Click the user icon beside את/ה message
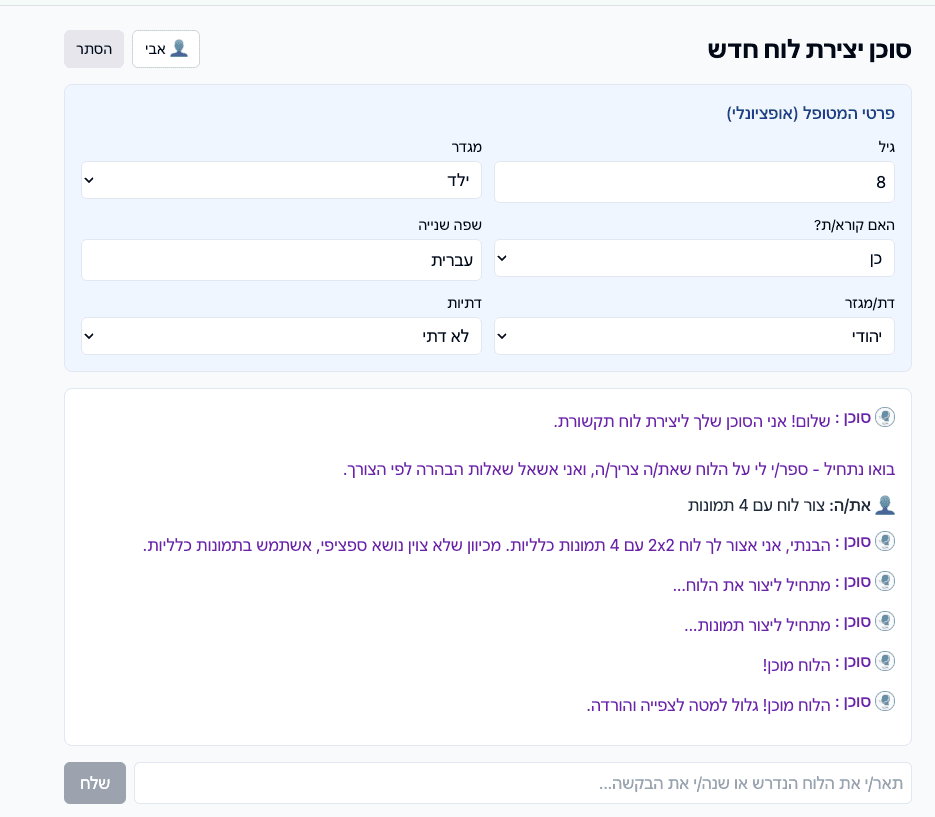935x817 pixels. pyautogui.click(x=885, y=505)
